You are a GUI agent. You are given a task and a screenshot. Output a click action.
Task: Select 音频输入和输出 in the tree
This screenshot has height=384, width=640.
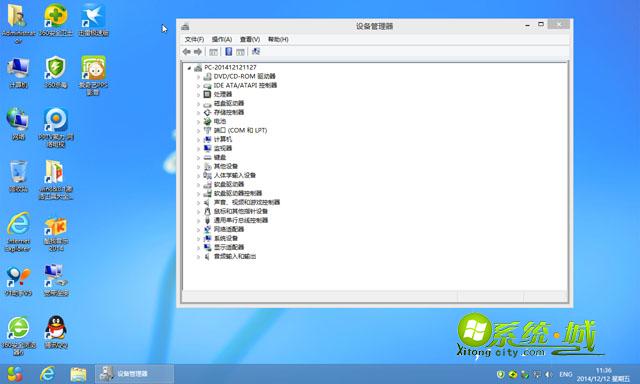pyautogui.click(x=235, y=256)
